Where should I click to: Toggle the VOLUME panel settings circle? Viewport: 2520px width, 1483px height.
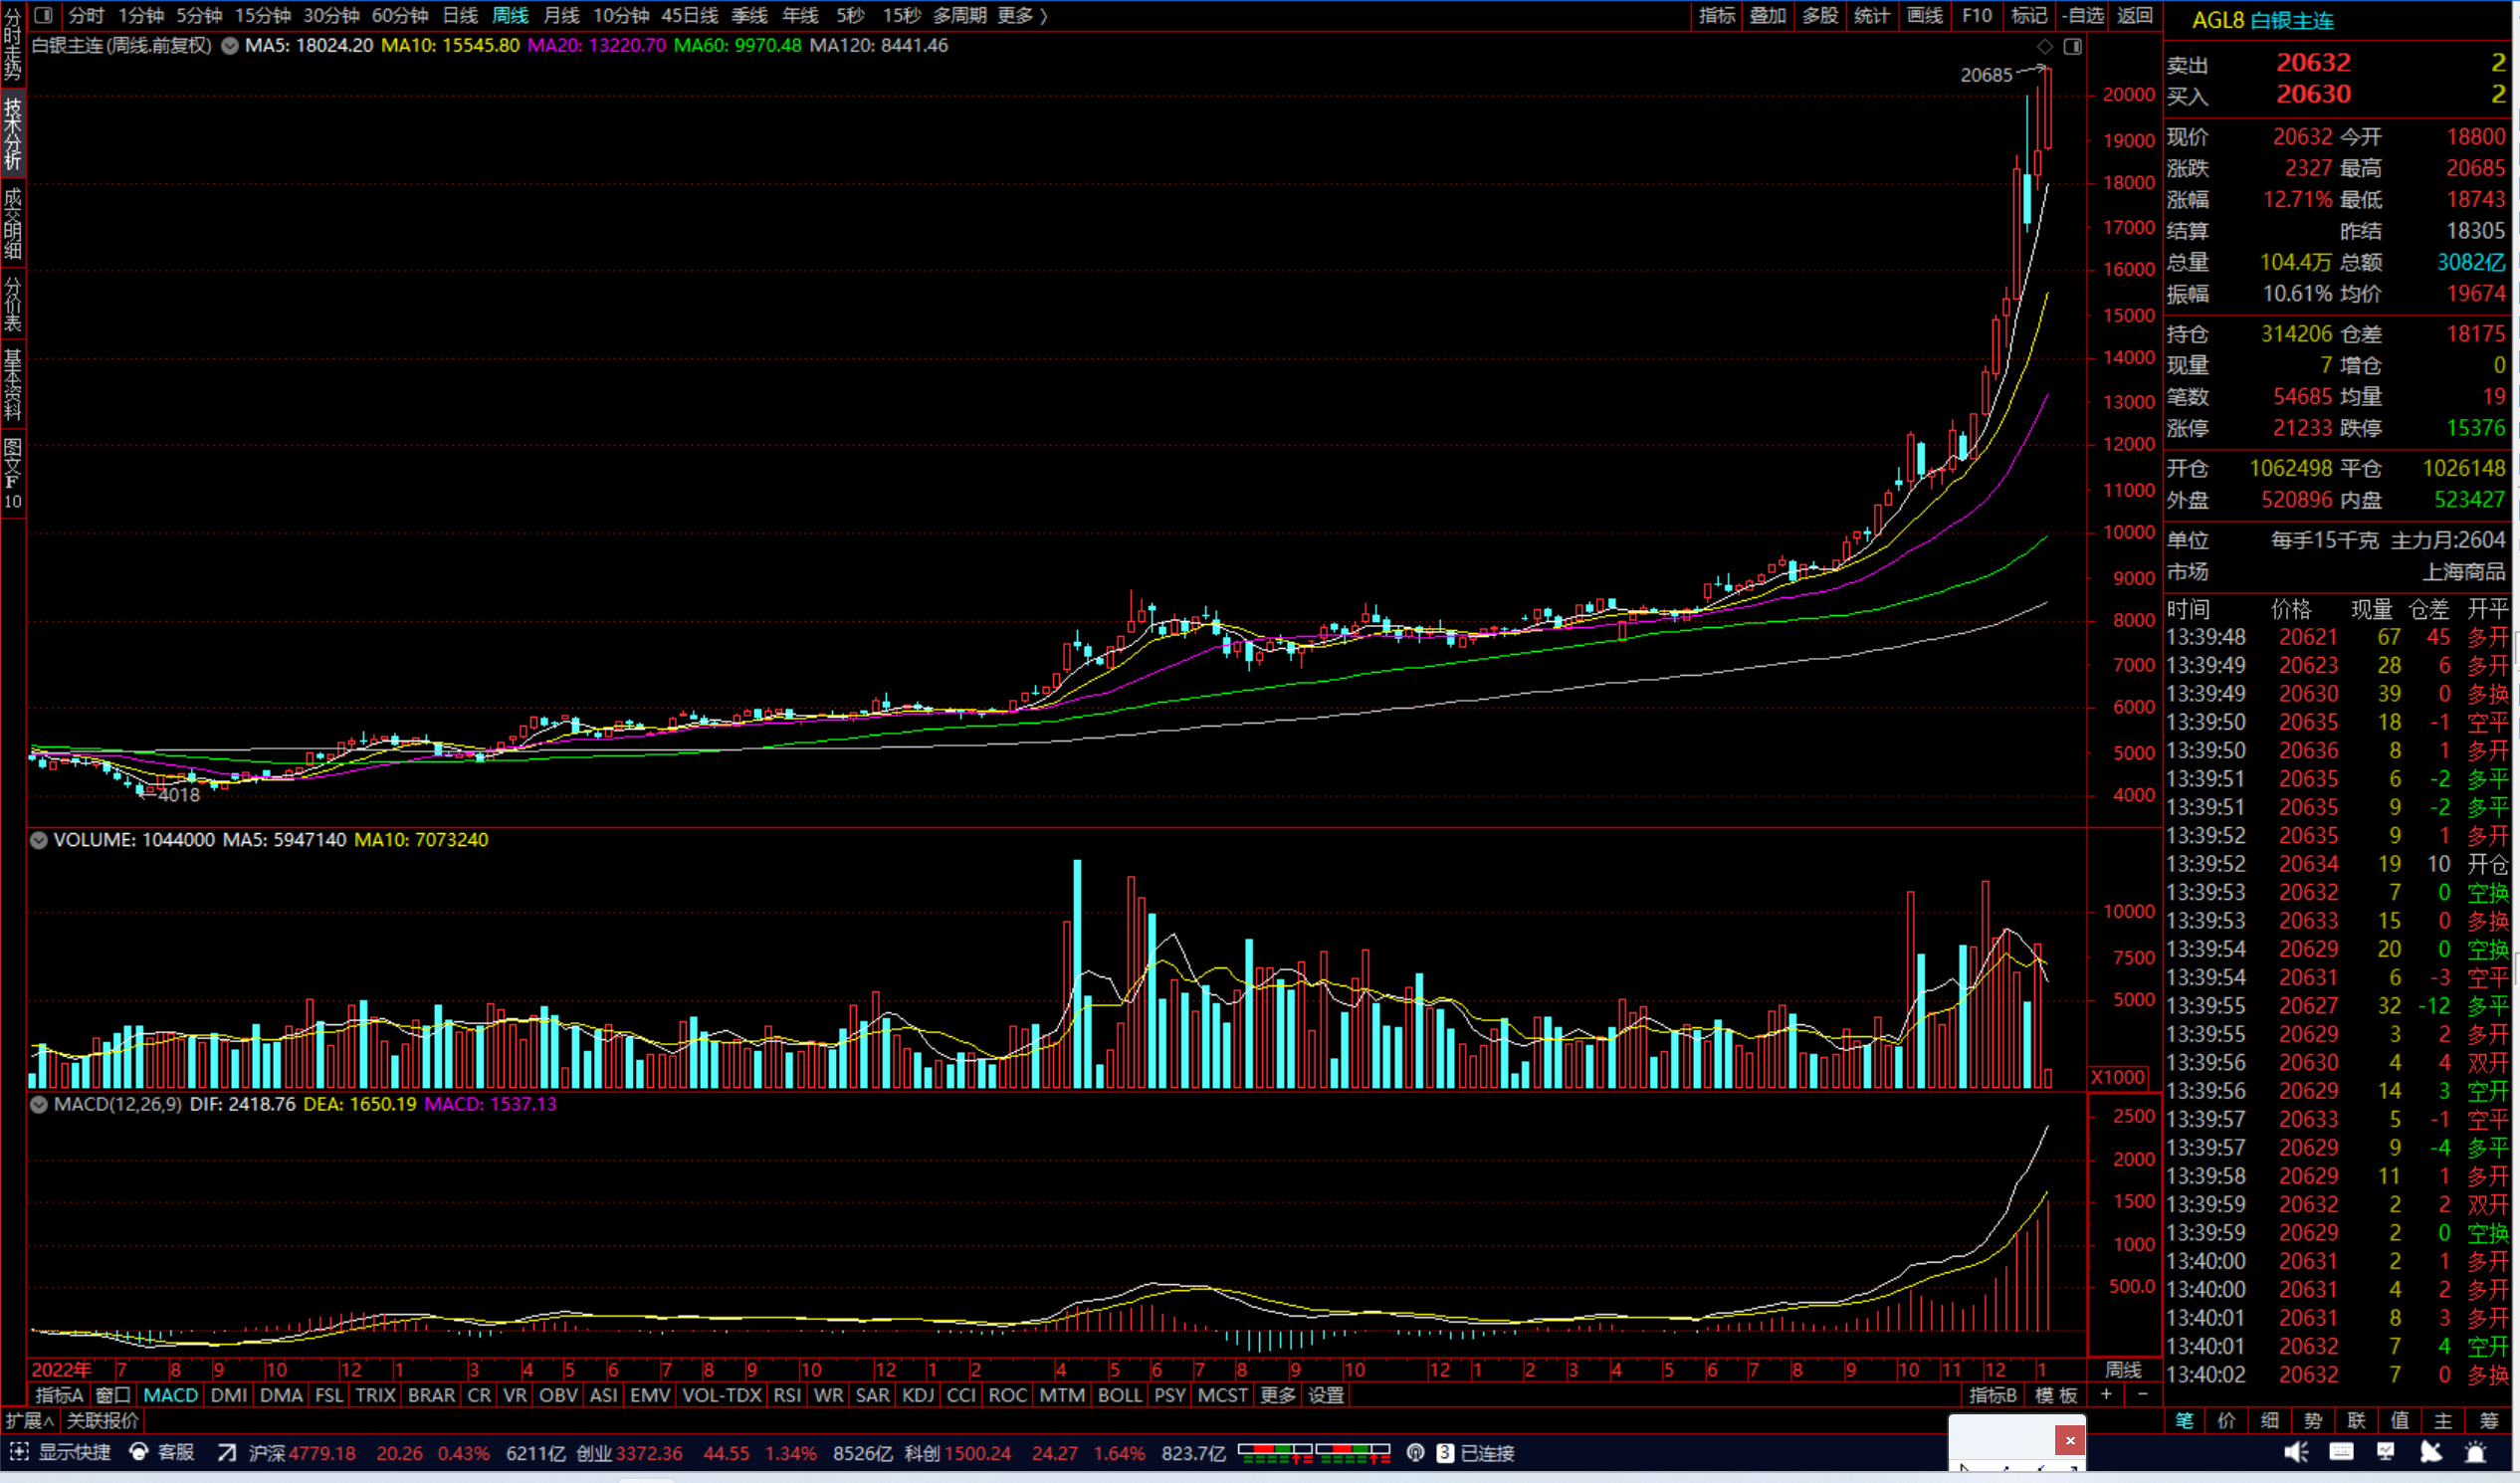point(39,840)
